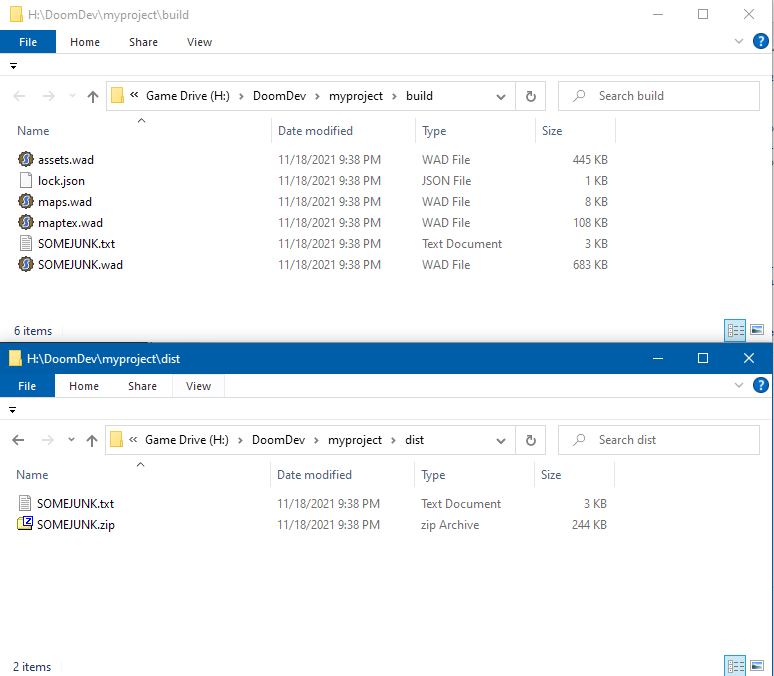Click folder icon in build title bar

(16, 14)
